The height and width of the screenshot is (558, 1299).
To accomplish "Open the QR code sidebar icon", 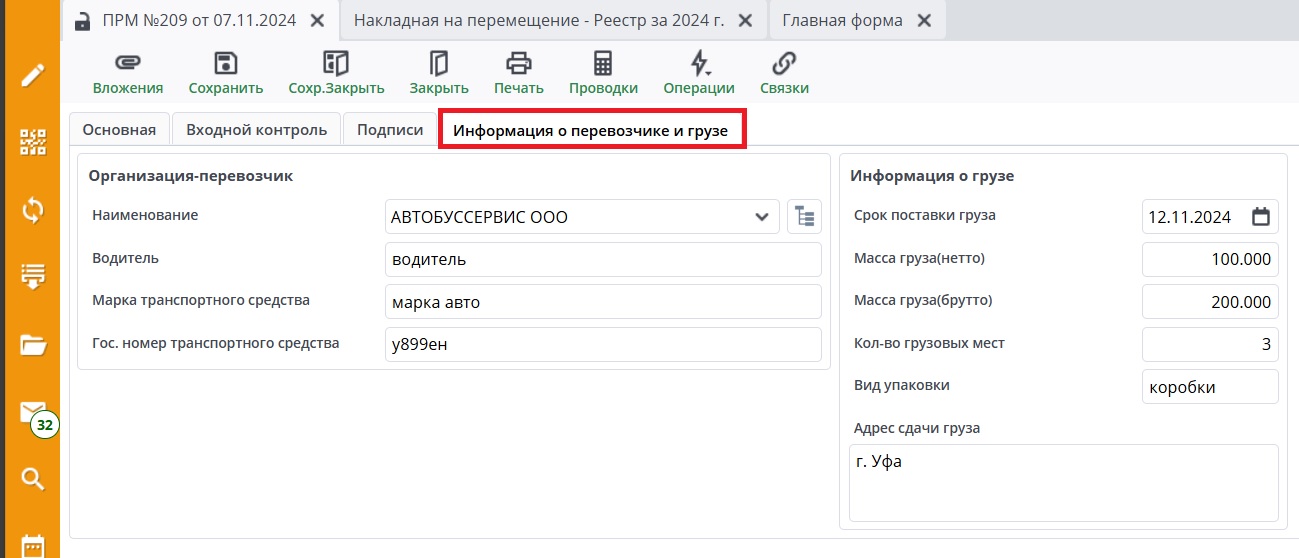I will click(33, 143).
